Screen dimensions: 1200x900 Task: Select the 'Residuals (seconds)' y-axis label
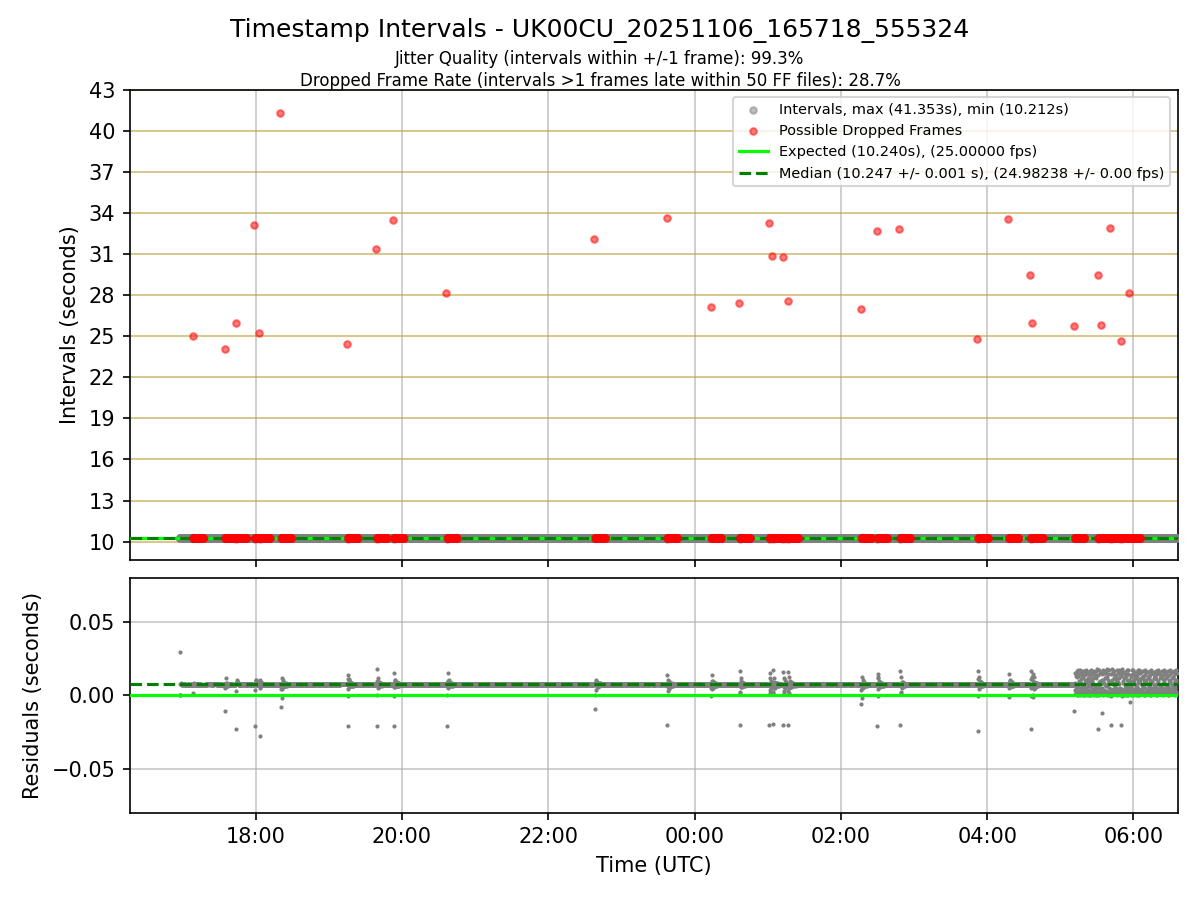32,696
